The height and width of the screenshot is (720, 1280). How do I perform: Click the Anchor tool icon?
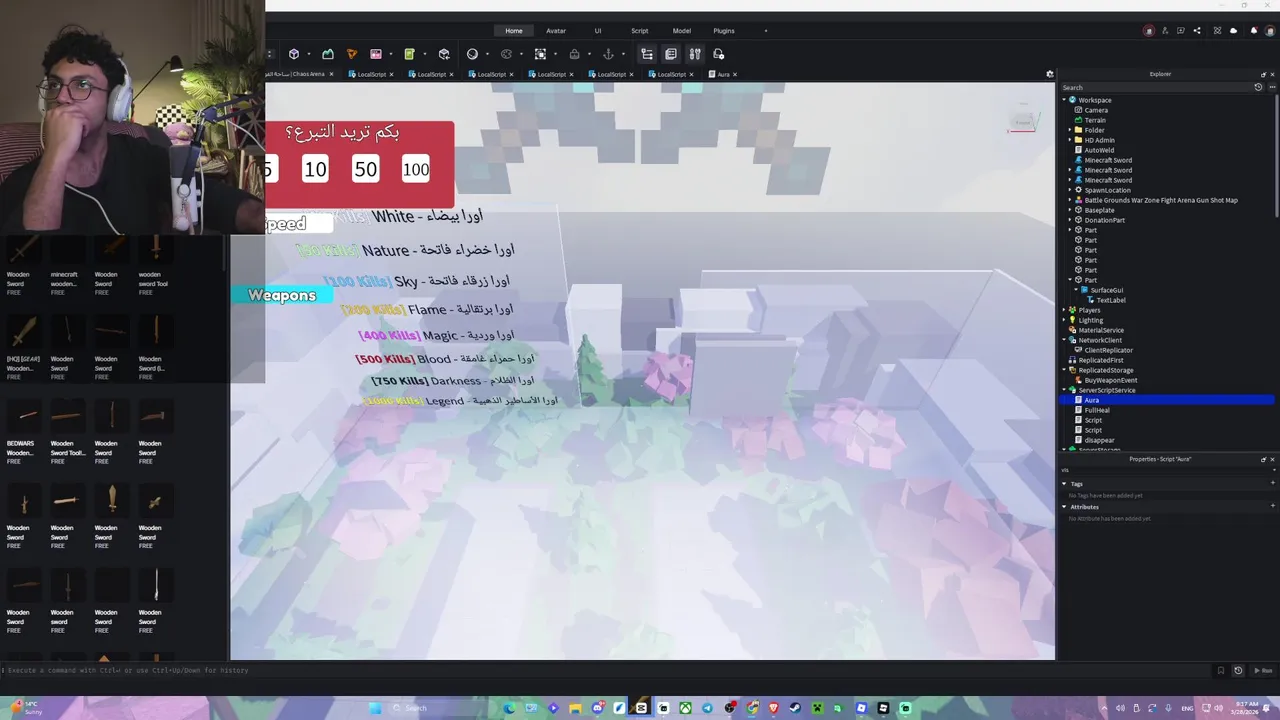pyautogui.click(x=608, y=54)
